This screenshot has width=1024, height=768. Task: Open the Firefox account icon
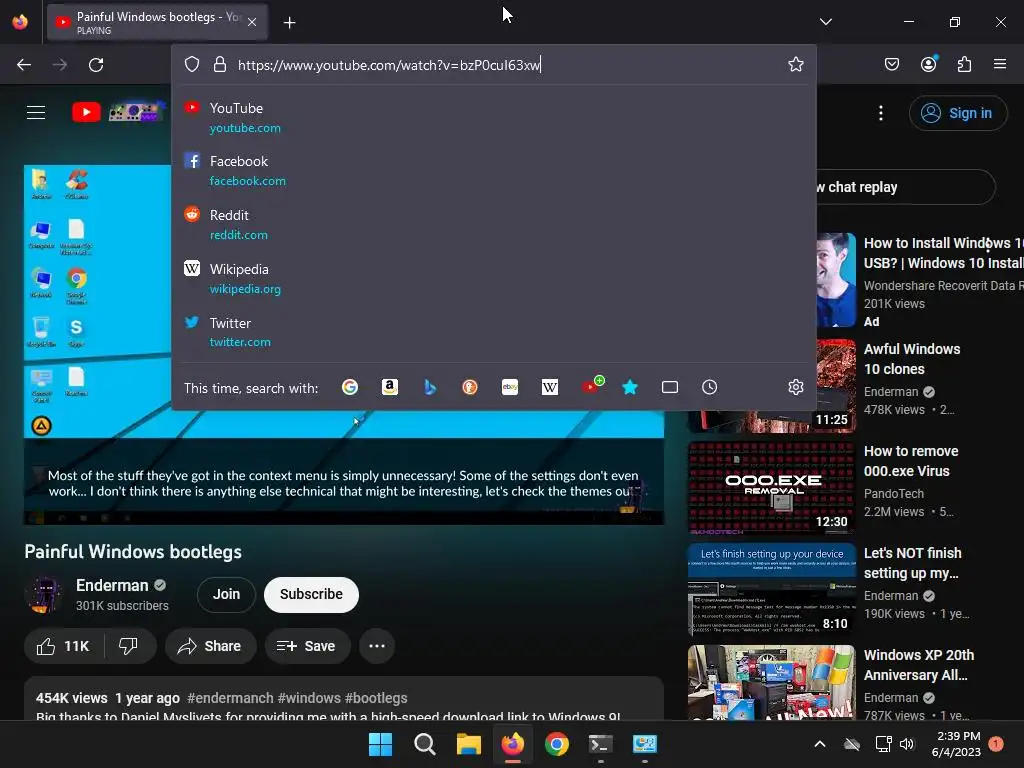click(928, 64)
